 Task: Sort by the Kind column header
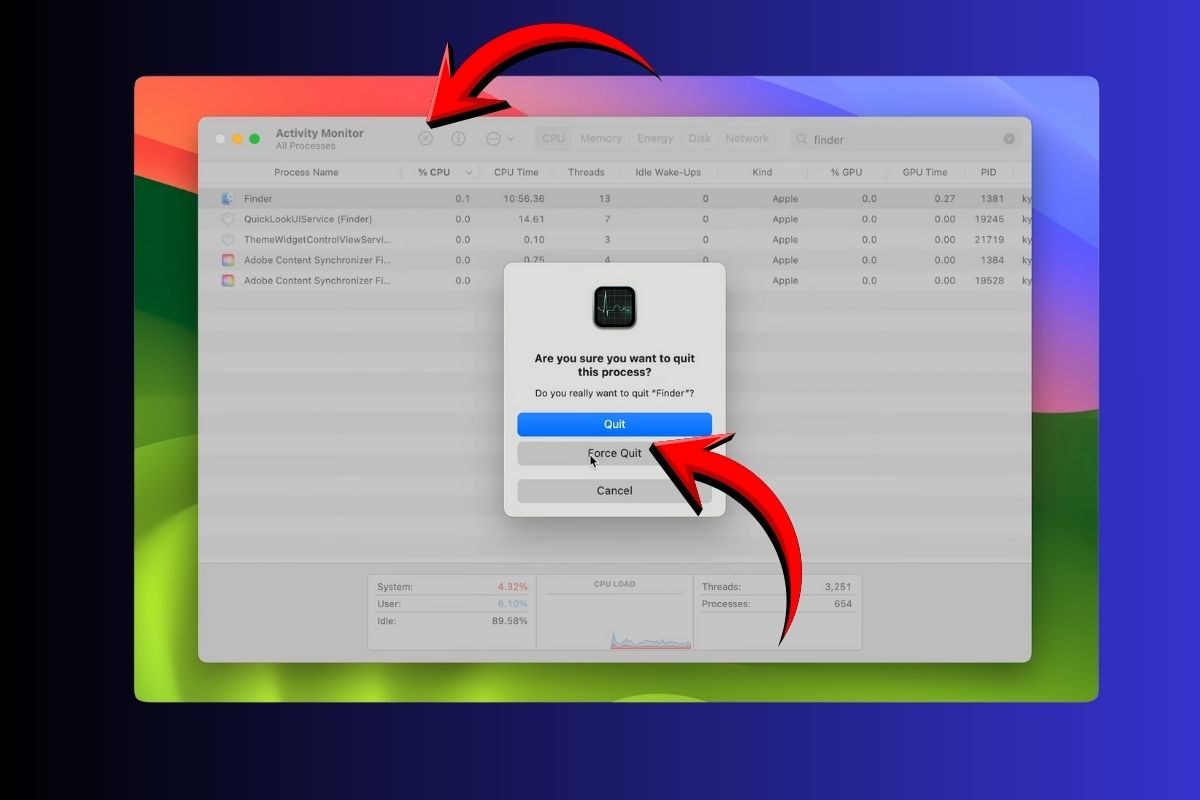point(762,172)
